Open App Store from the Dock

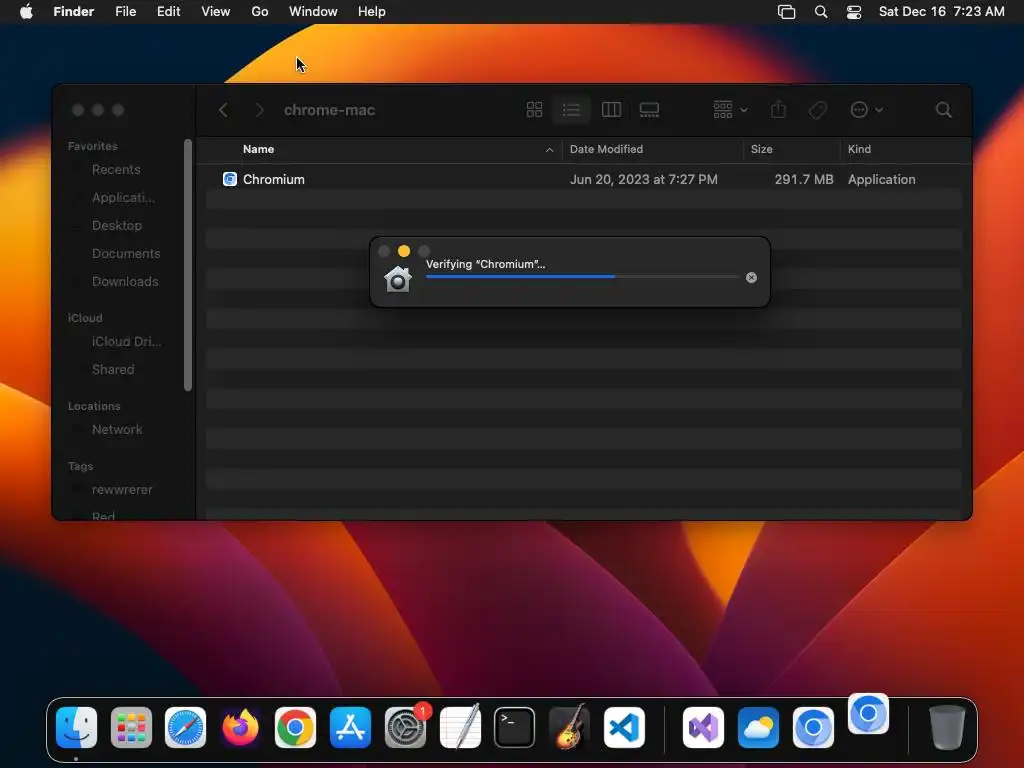pos(350,728)
